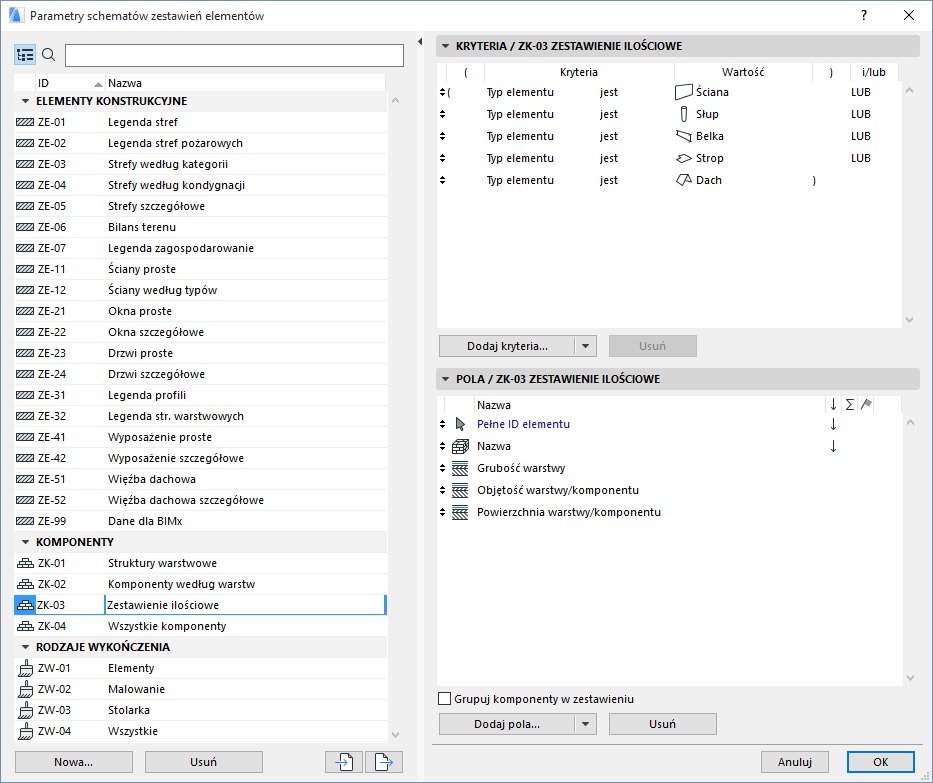Click the ZK-01 component scheme icon

click(25, 563)
